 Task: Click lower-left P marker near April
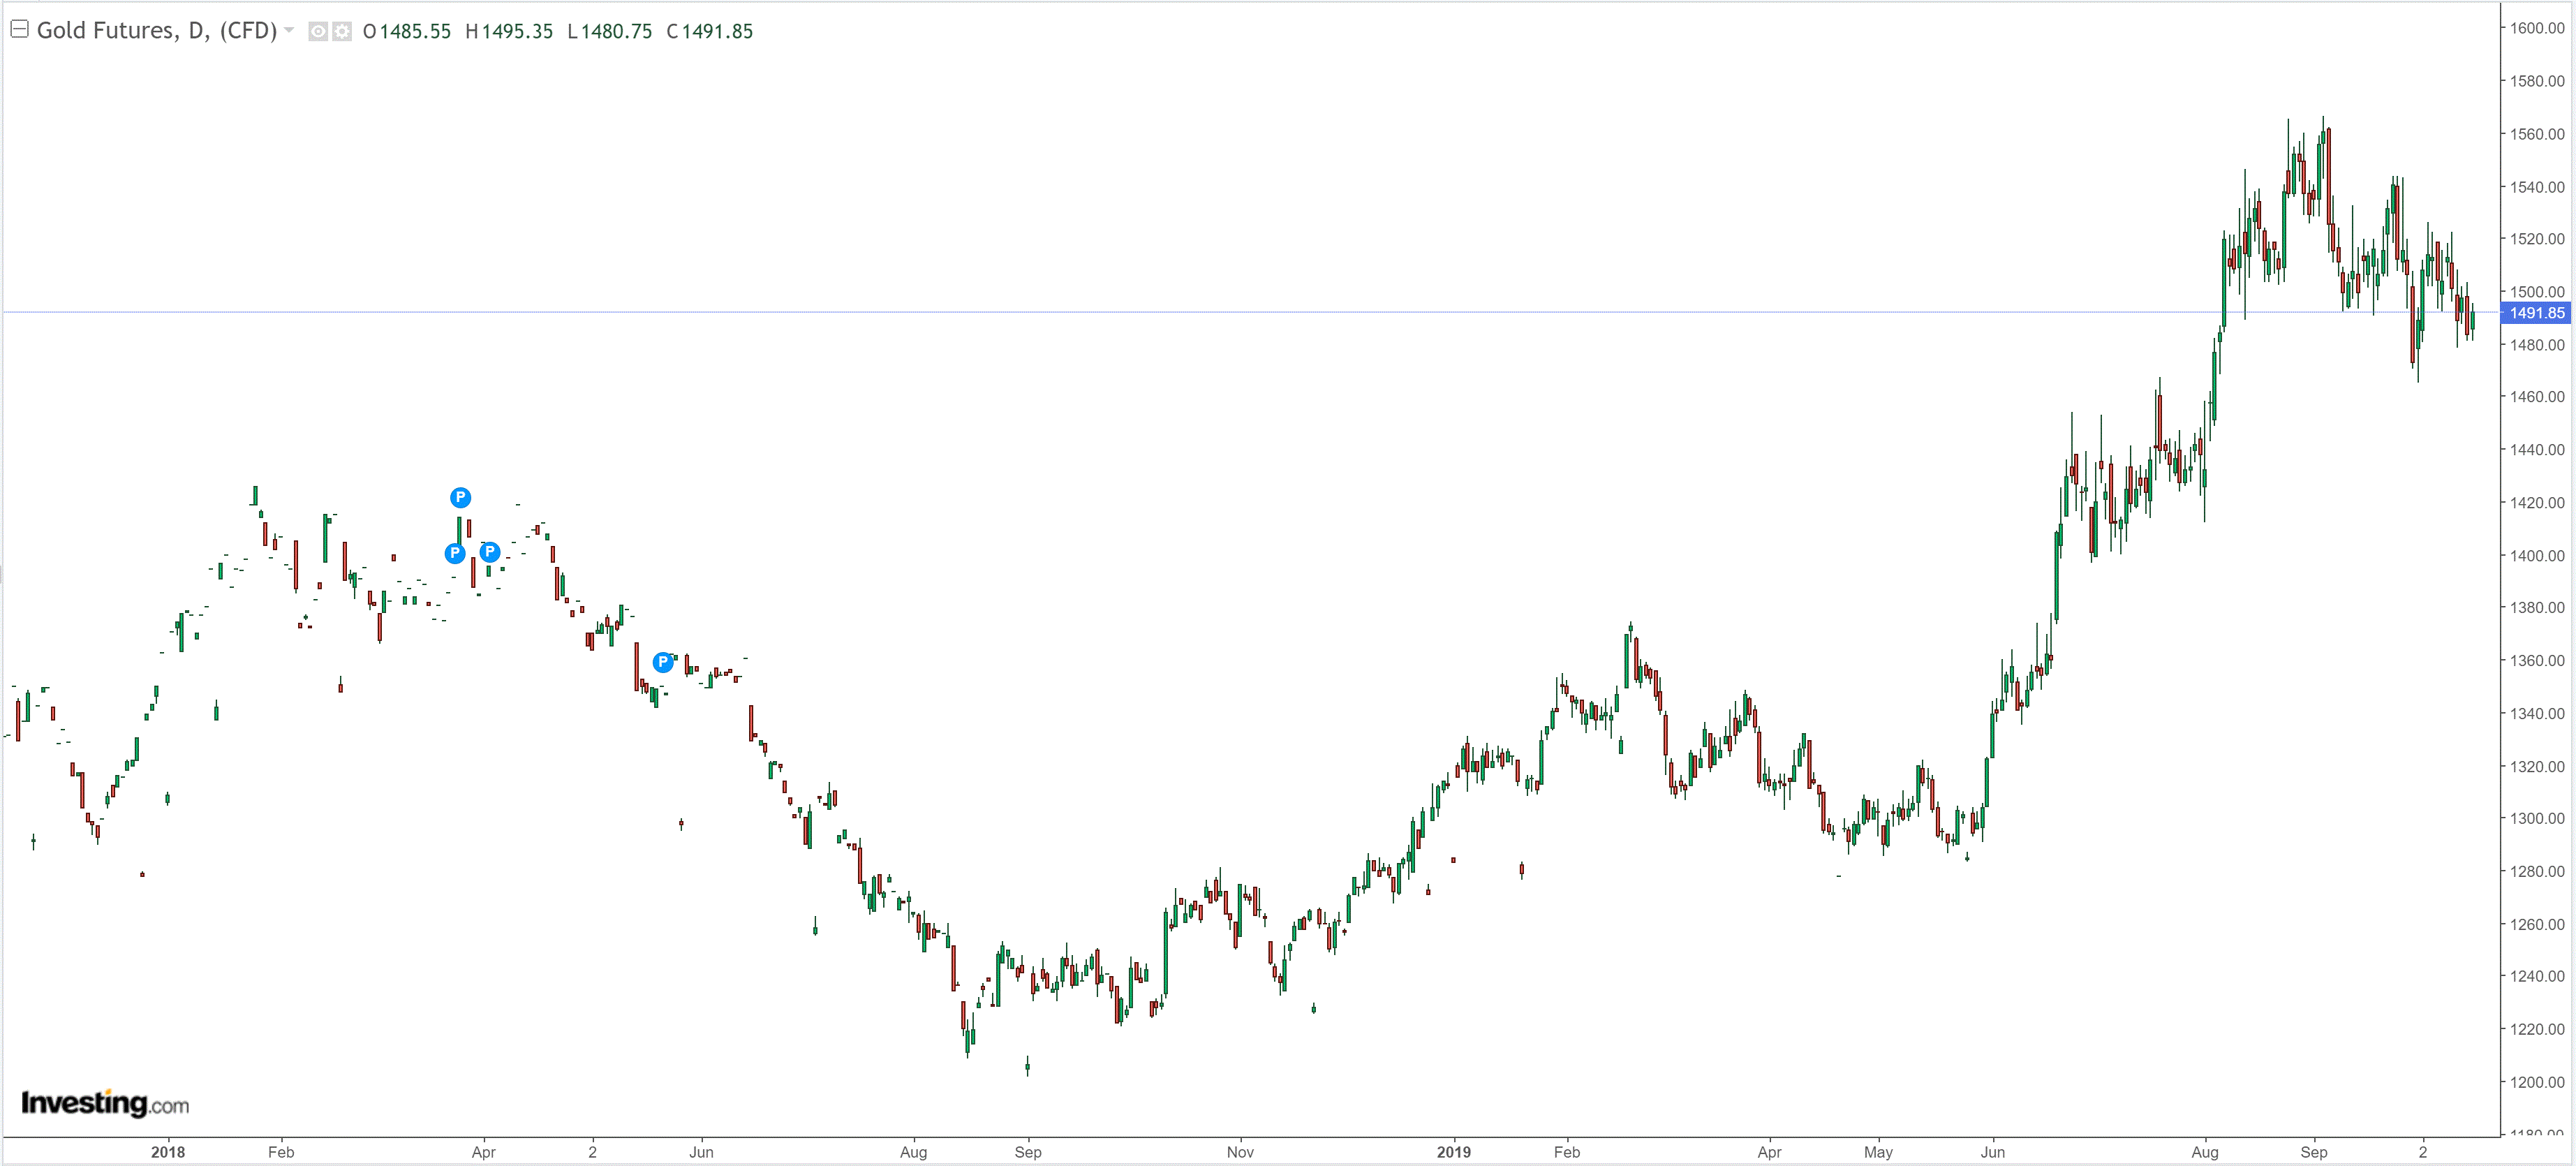point(455,553)
